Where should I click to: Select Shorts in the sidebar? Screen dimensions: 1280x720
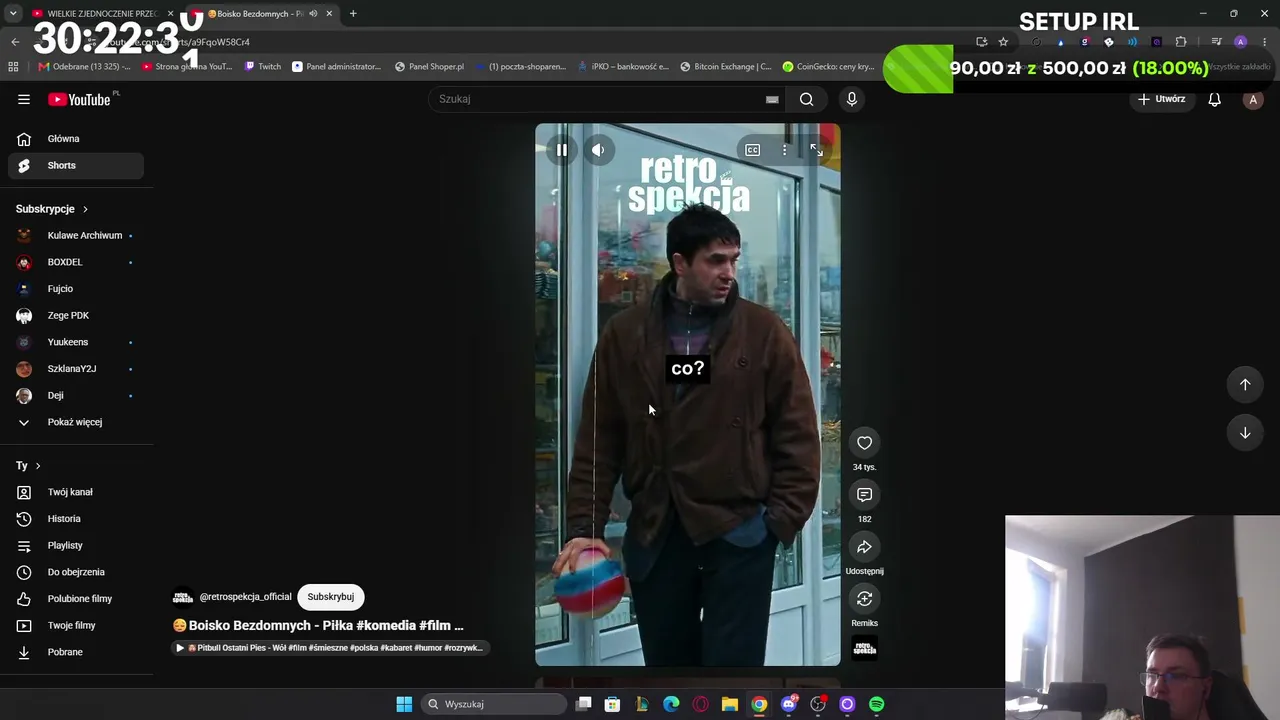76,166
